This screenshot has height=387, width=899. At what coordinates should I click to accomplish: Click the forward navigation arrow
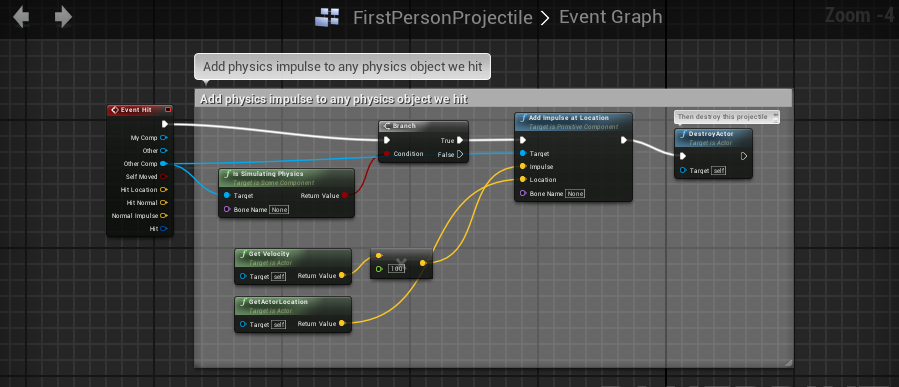(x=63, y=17)
